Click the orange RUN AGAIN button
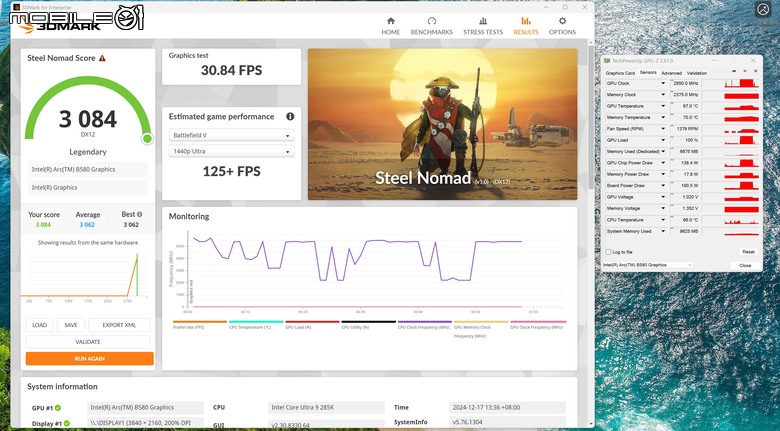Image resolution: width=780 pixels, height=431 pixels. [90, 359]
